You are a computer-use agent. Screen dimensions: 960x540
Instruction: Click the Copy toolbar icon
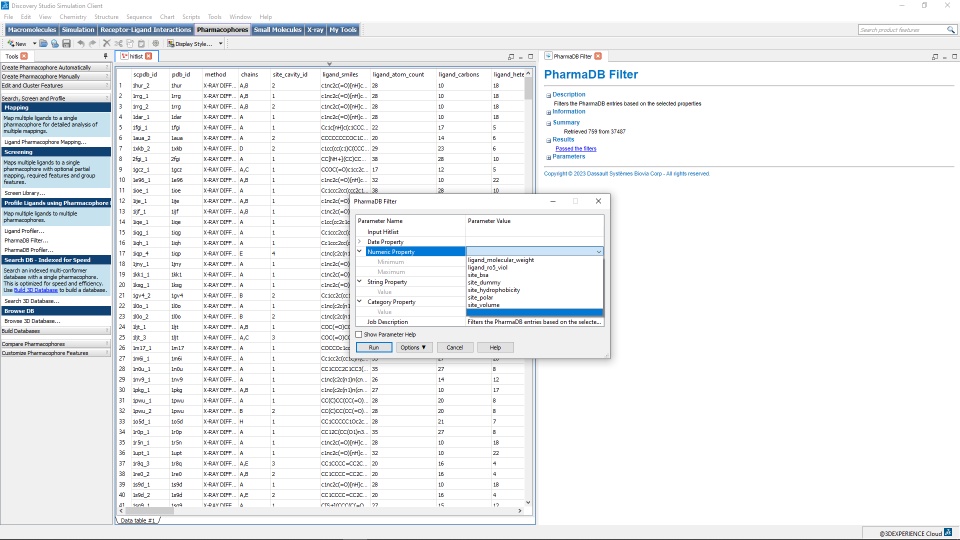pos(130,43)
